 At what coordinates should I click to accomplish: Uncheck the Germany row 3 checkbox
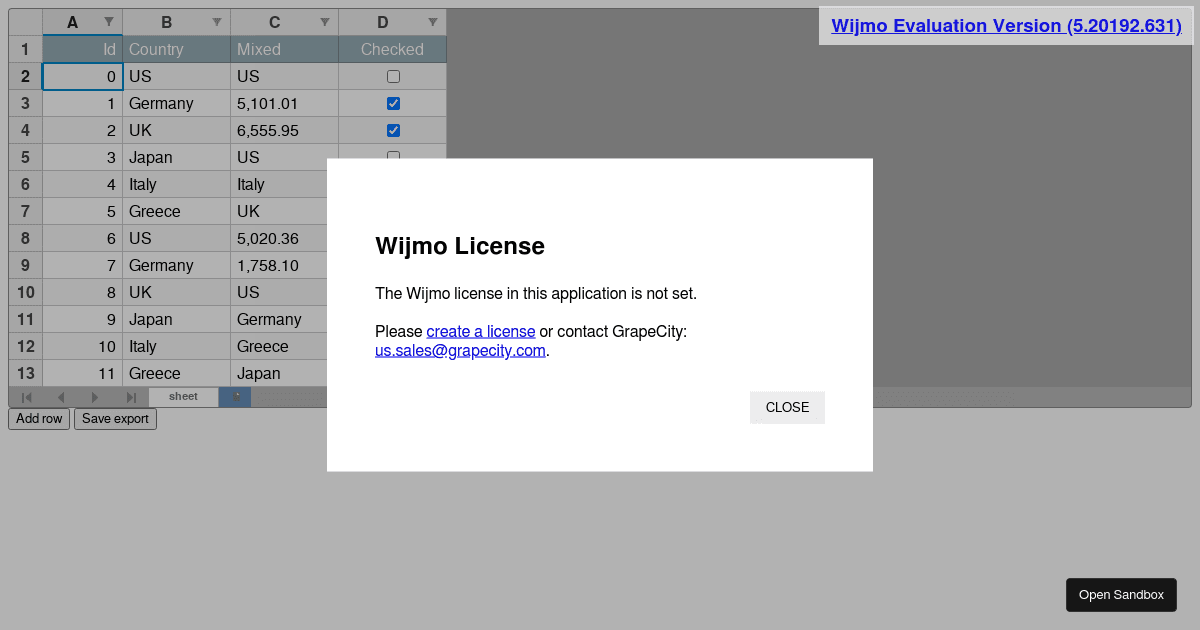point(393,103)
